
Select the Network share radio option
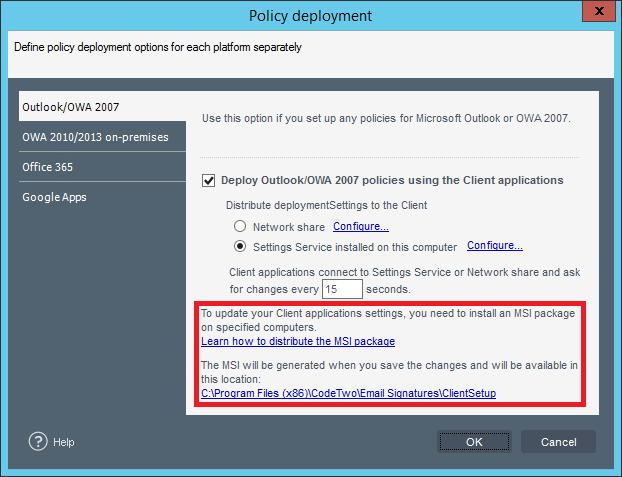point(240,227)
